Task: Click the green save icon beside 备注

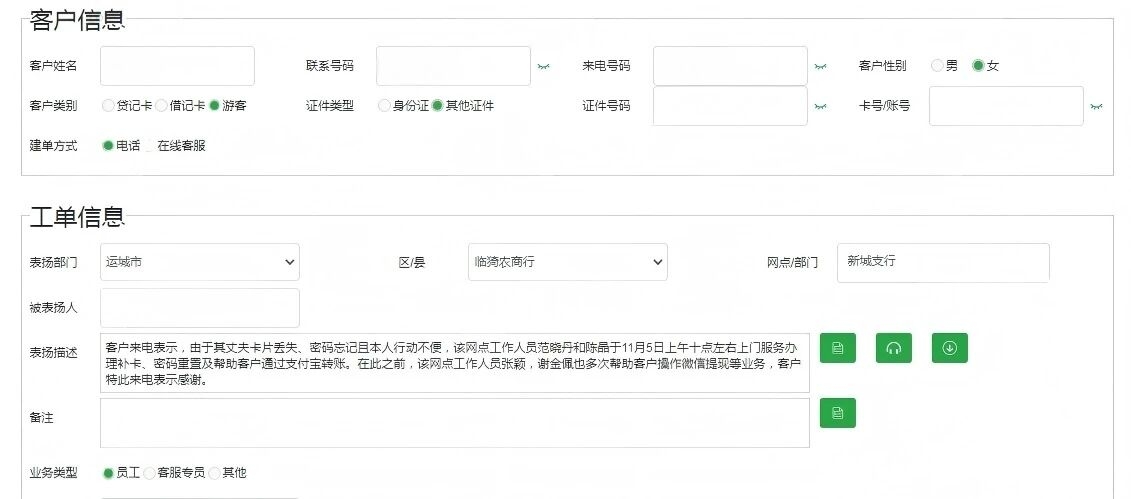Action: [x=837, y=413]
